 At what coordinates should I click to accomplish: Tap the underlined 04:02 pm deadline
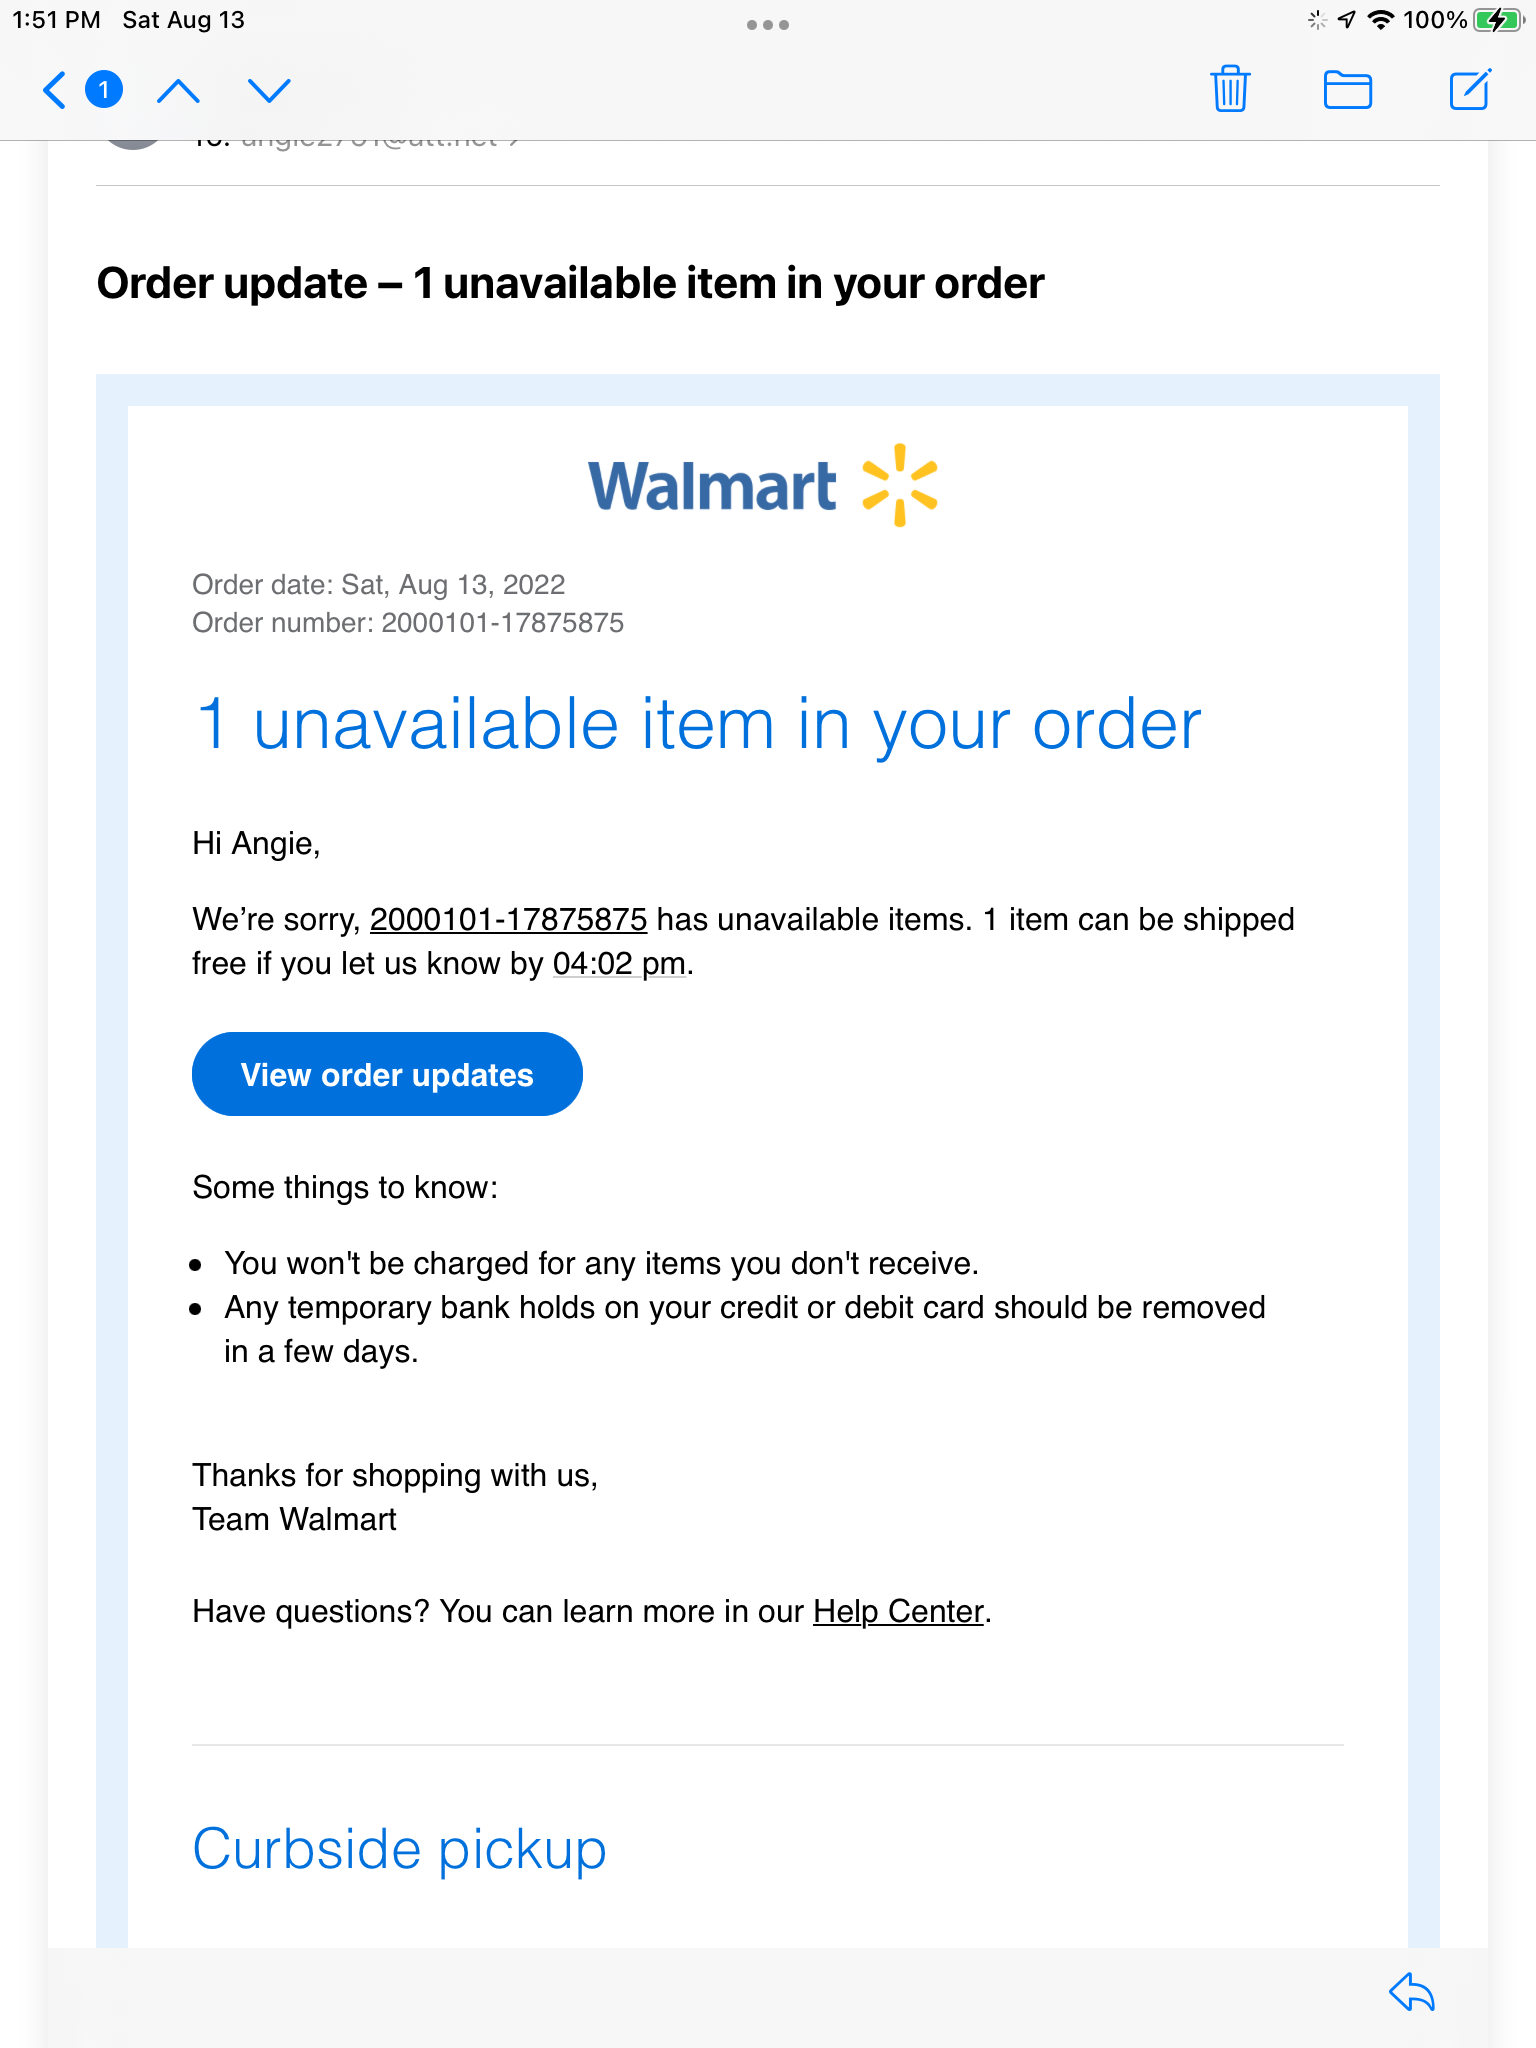click(620, 963)
